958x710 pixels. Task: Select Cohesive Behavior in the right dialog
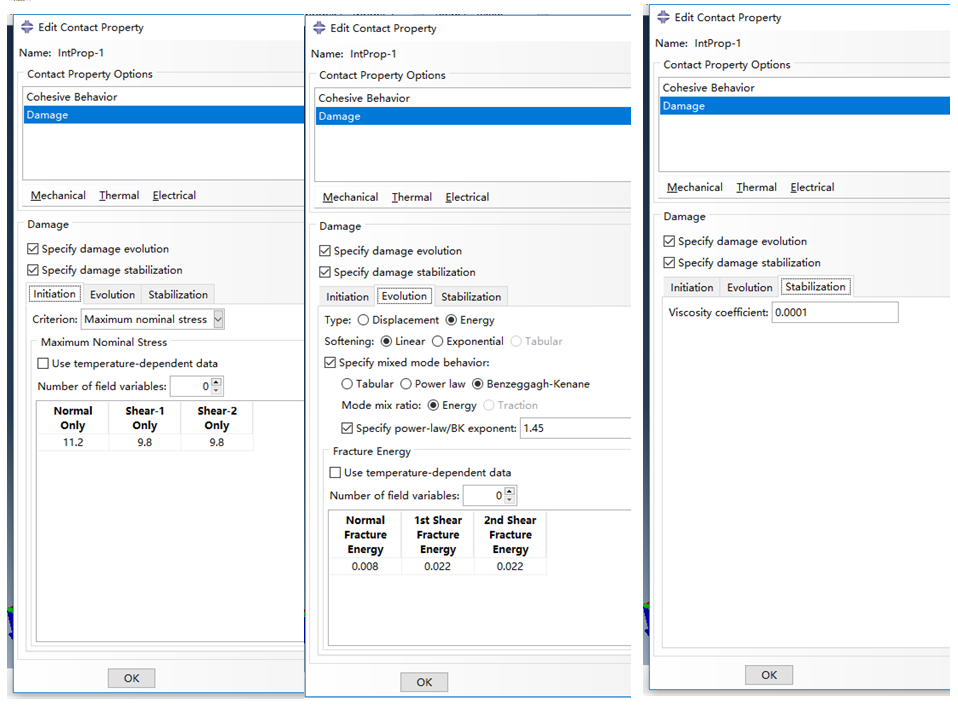805,87
